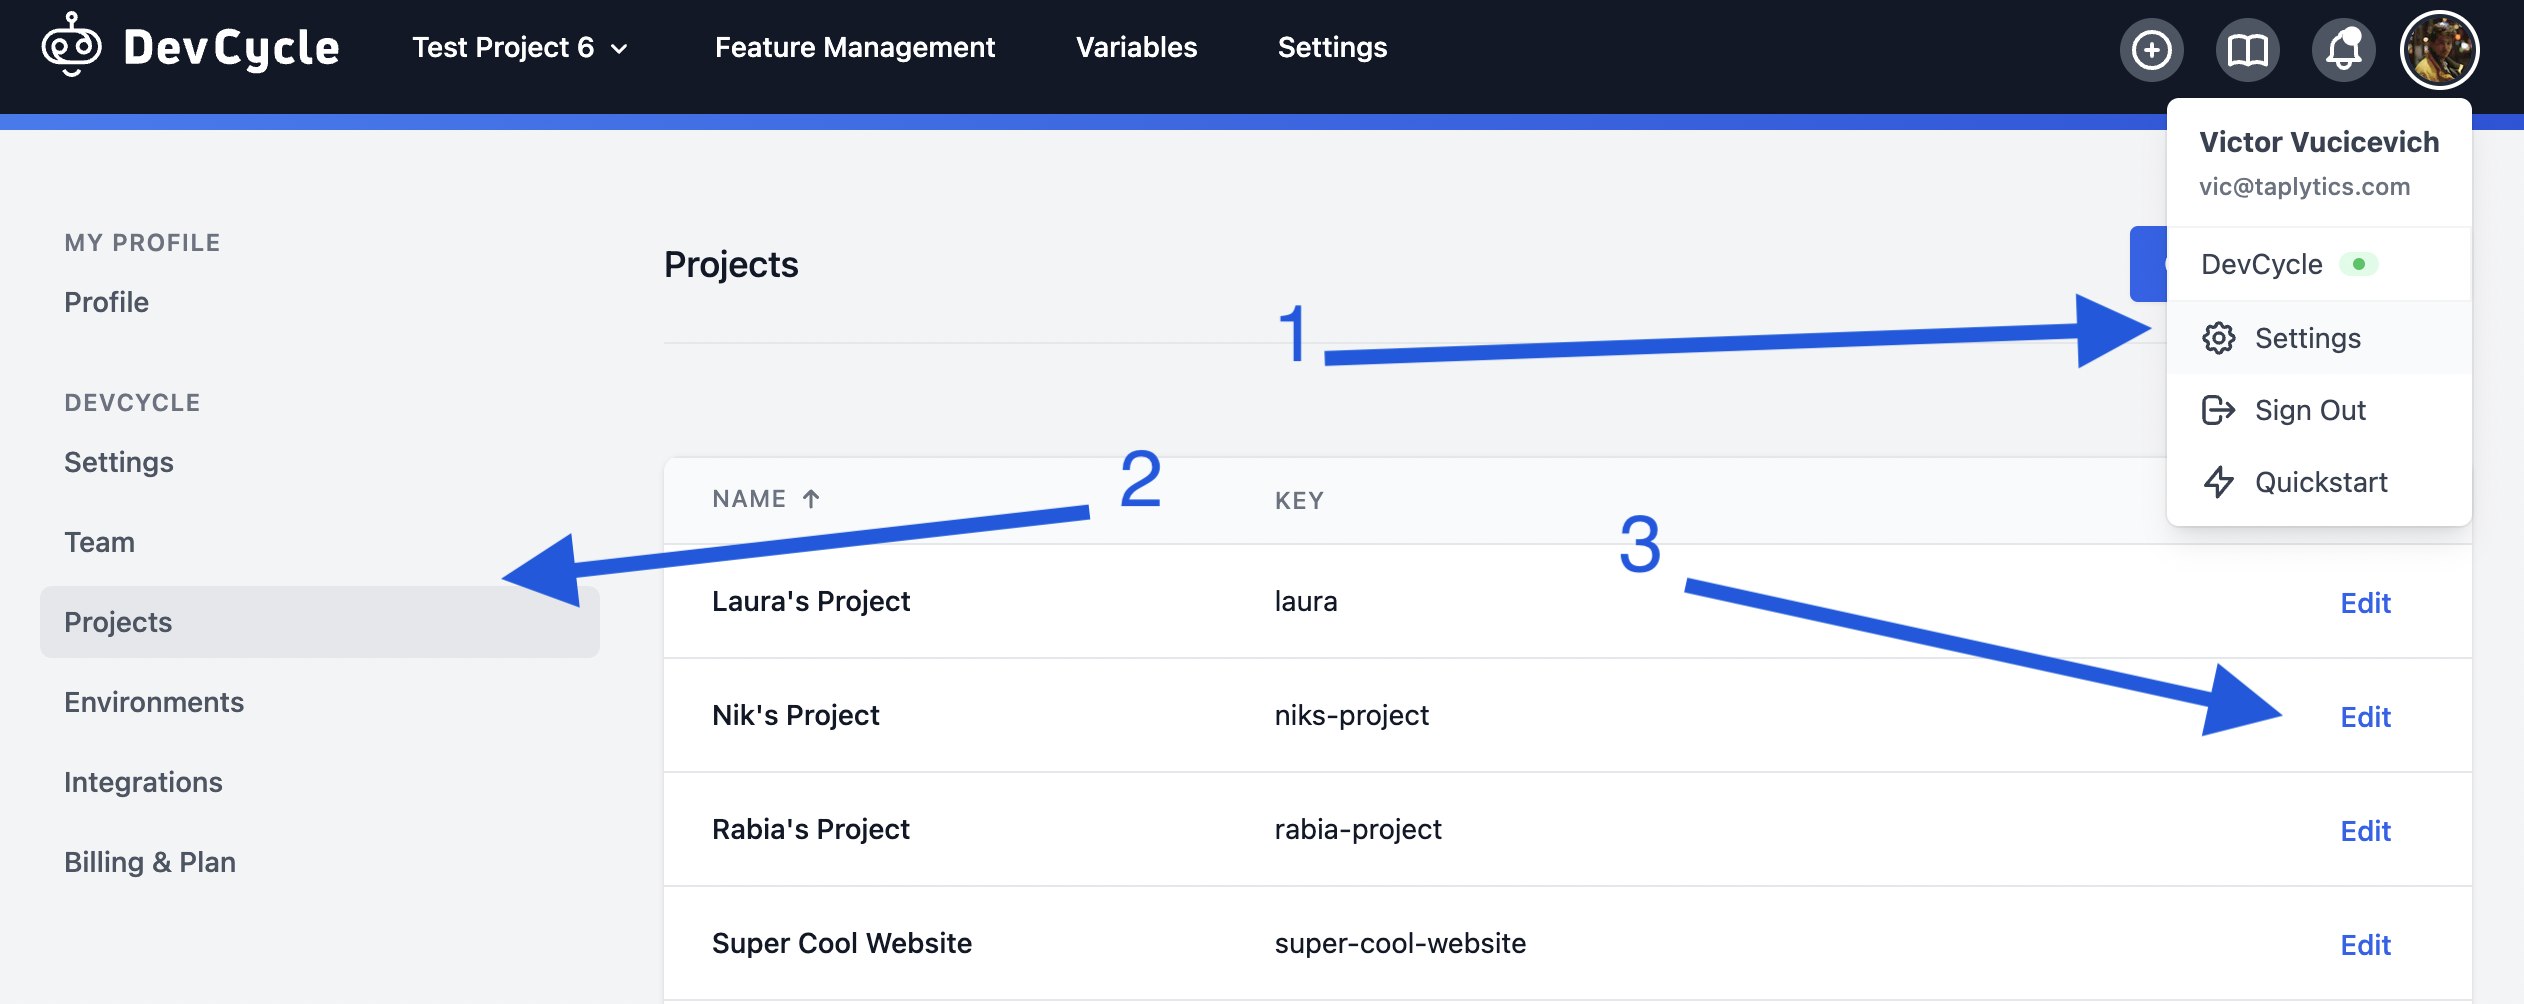Select Projects in the sidebar
This screenshot has height=1004, width=2524.
[x=320, y=622]
